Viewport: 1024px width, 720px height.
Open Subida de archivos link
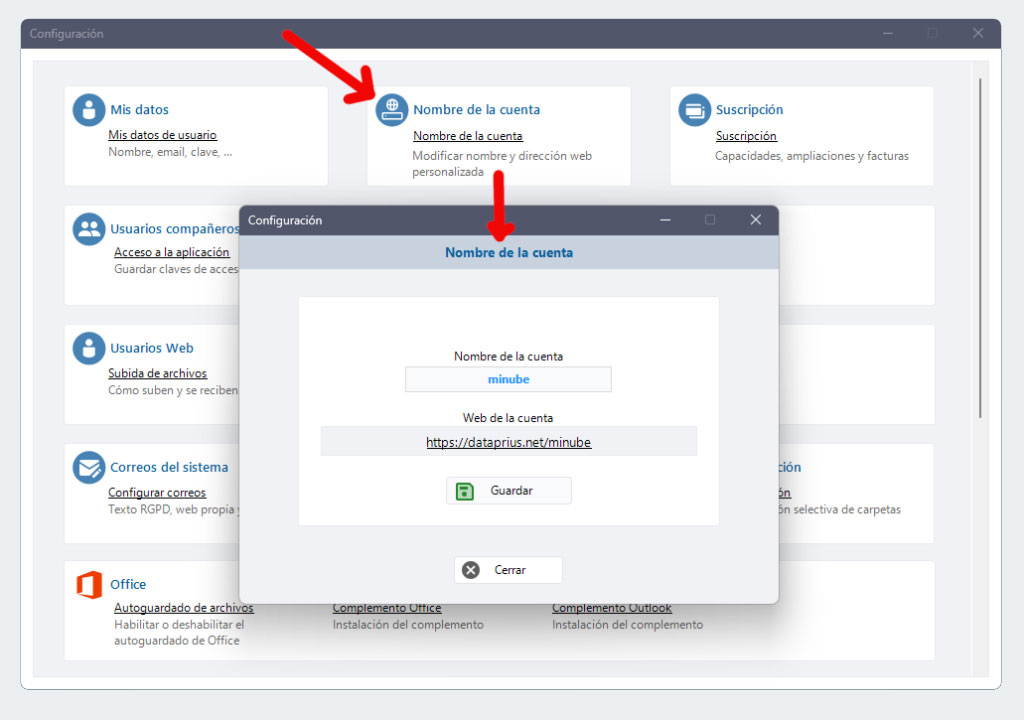click(x=157, y=373)
